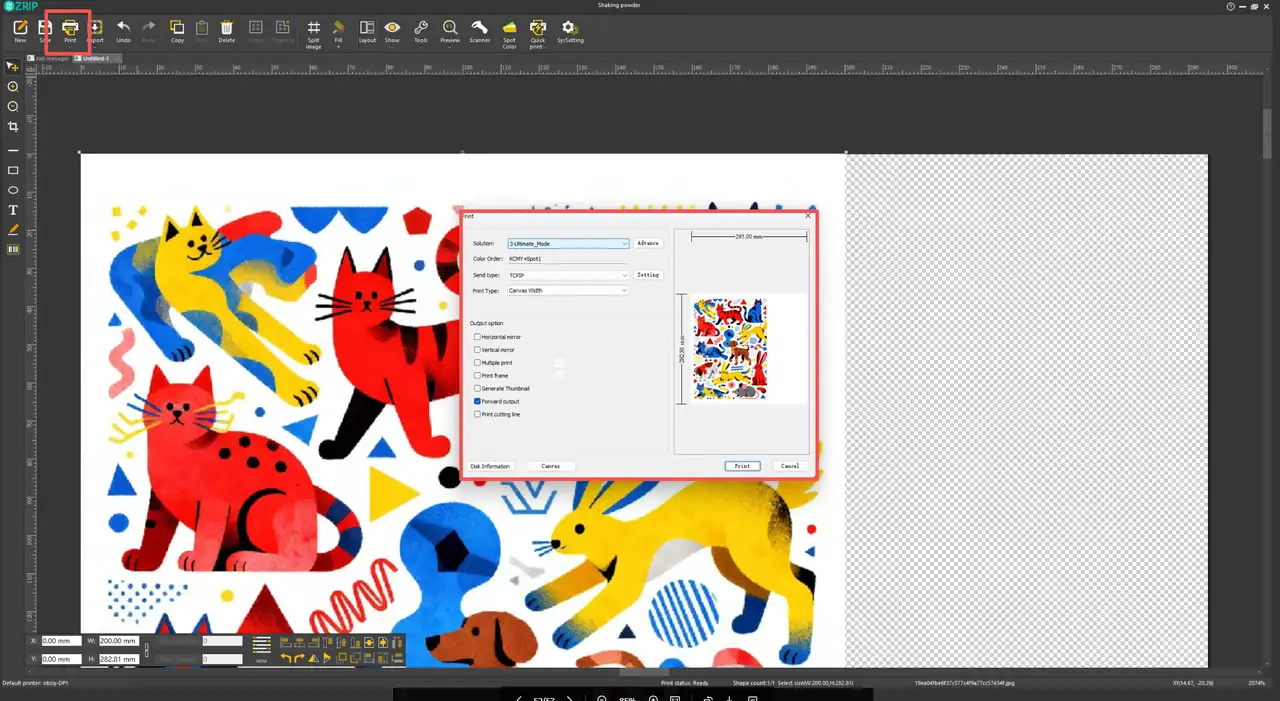Click the Delete trash can icon

point(227,31)
